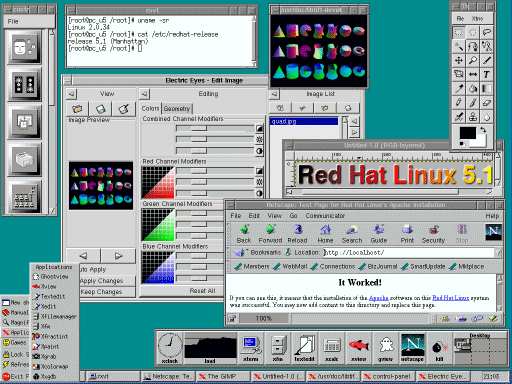The height and width of the screenshot is (384, 512).
Task: Select the Color Picker eyedropper in GIMP
Action: click(459, 89)
